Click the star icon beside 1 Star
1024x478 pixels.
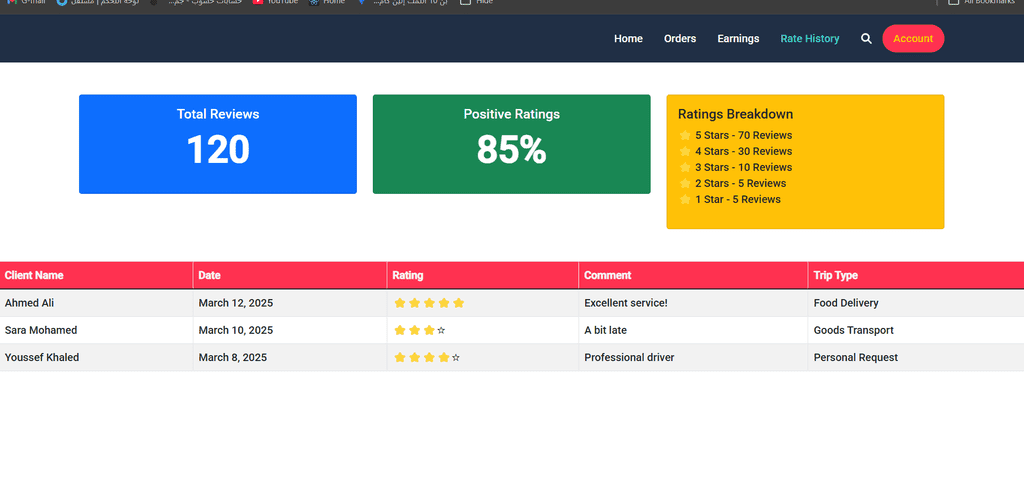tap(685, 199)
